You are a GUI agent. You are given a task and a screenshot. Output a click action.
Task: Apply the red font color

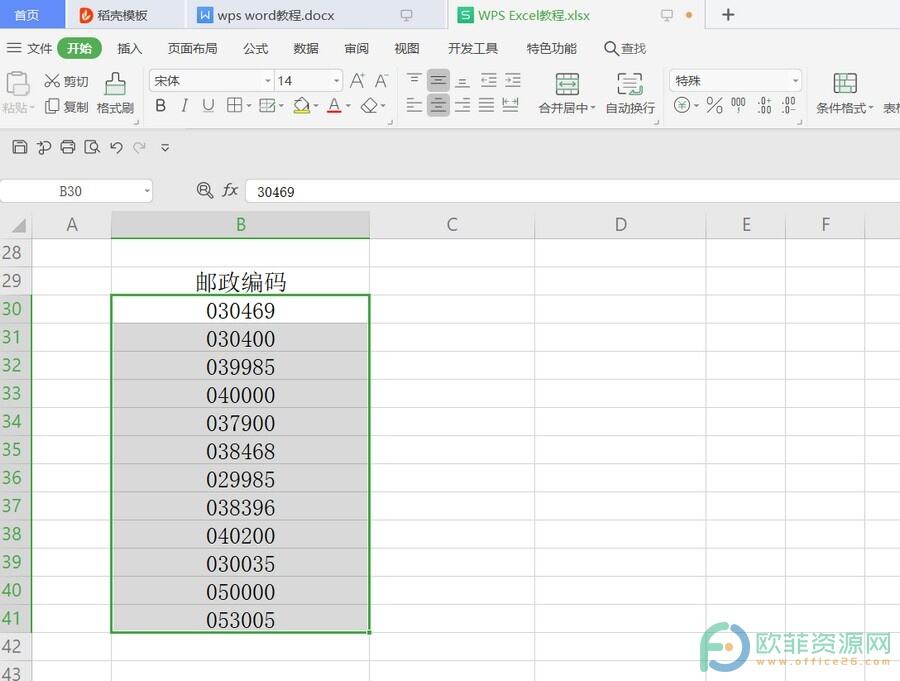click(334, 106)
